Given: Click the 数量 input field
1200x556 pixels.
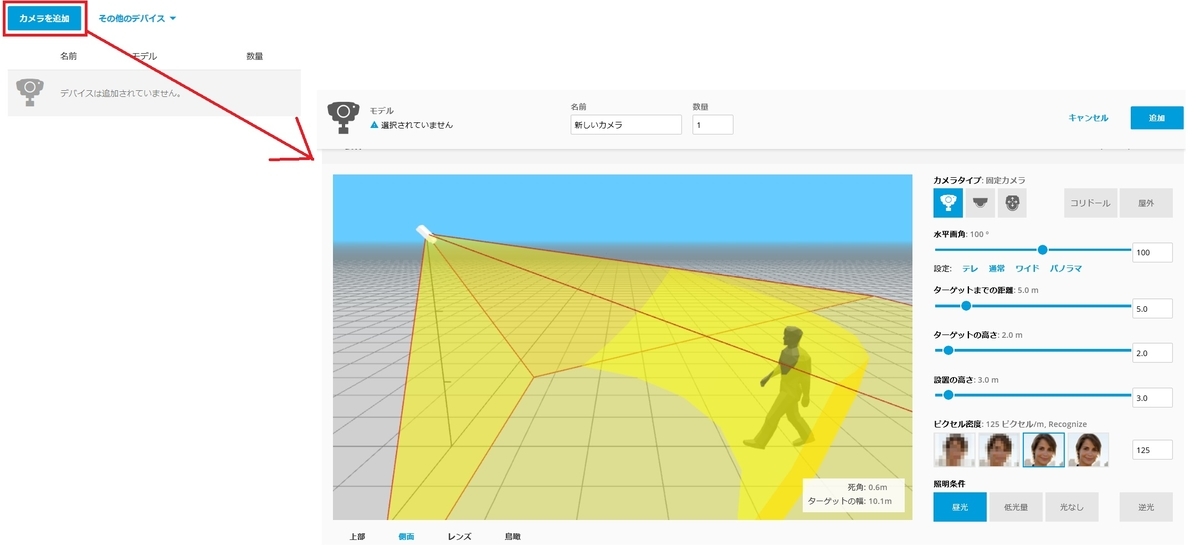Looking at the screenshot, I should click(x=713, y=125).
